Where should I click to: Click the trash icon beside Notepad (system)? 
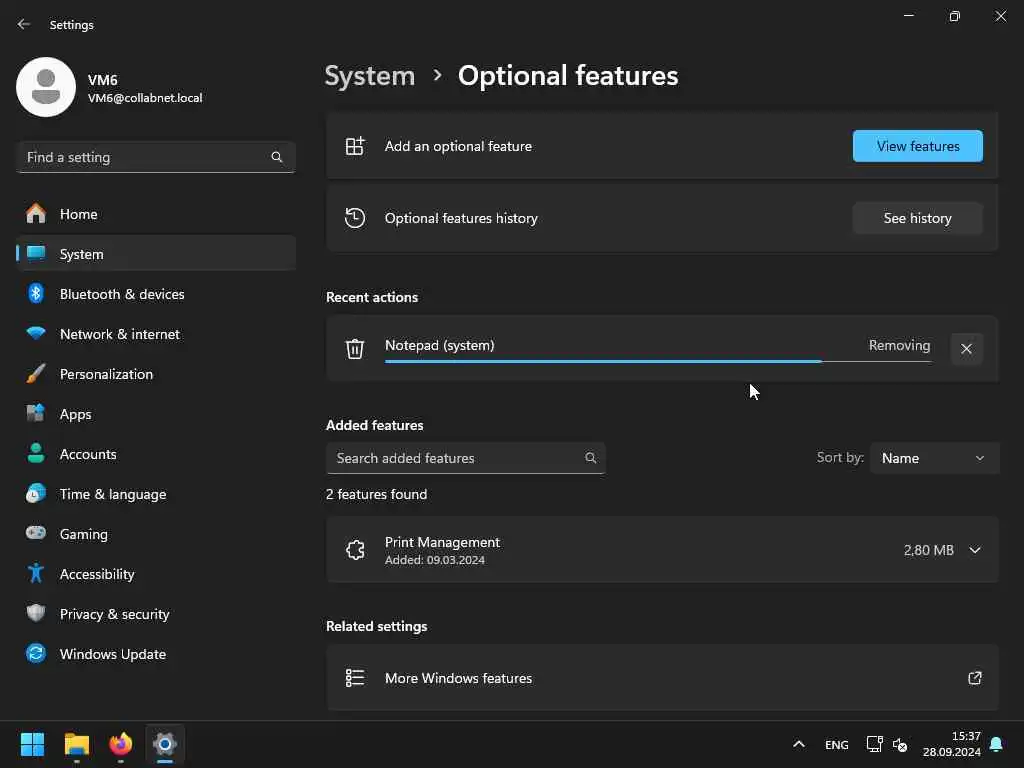[x=355, y=348]
